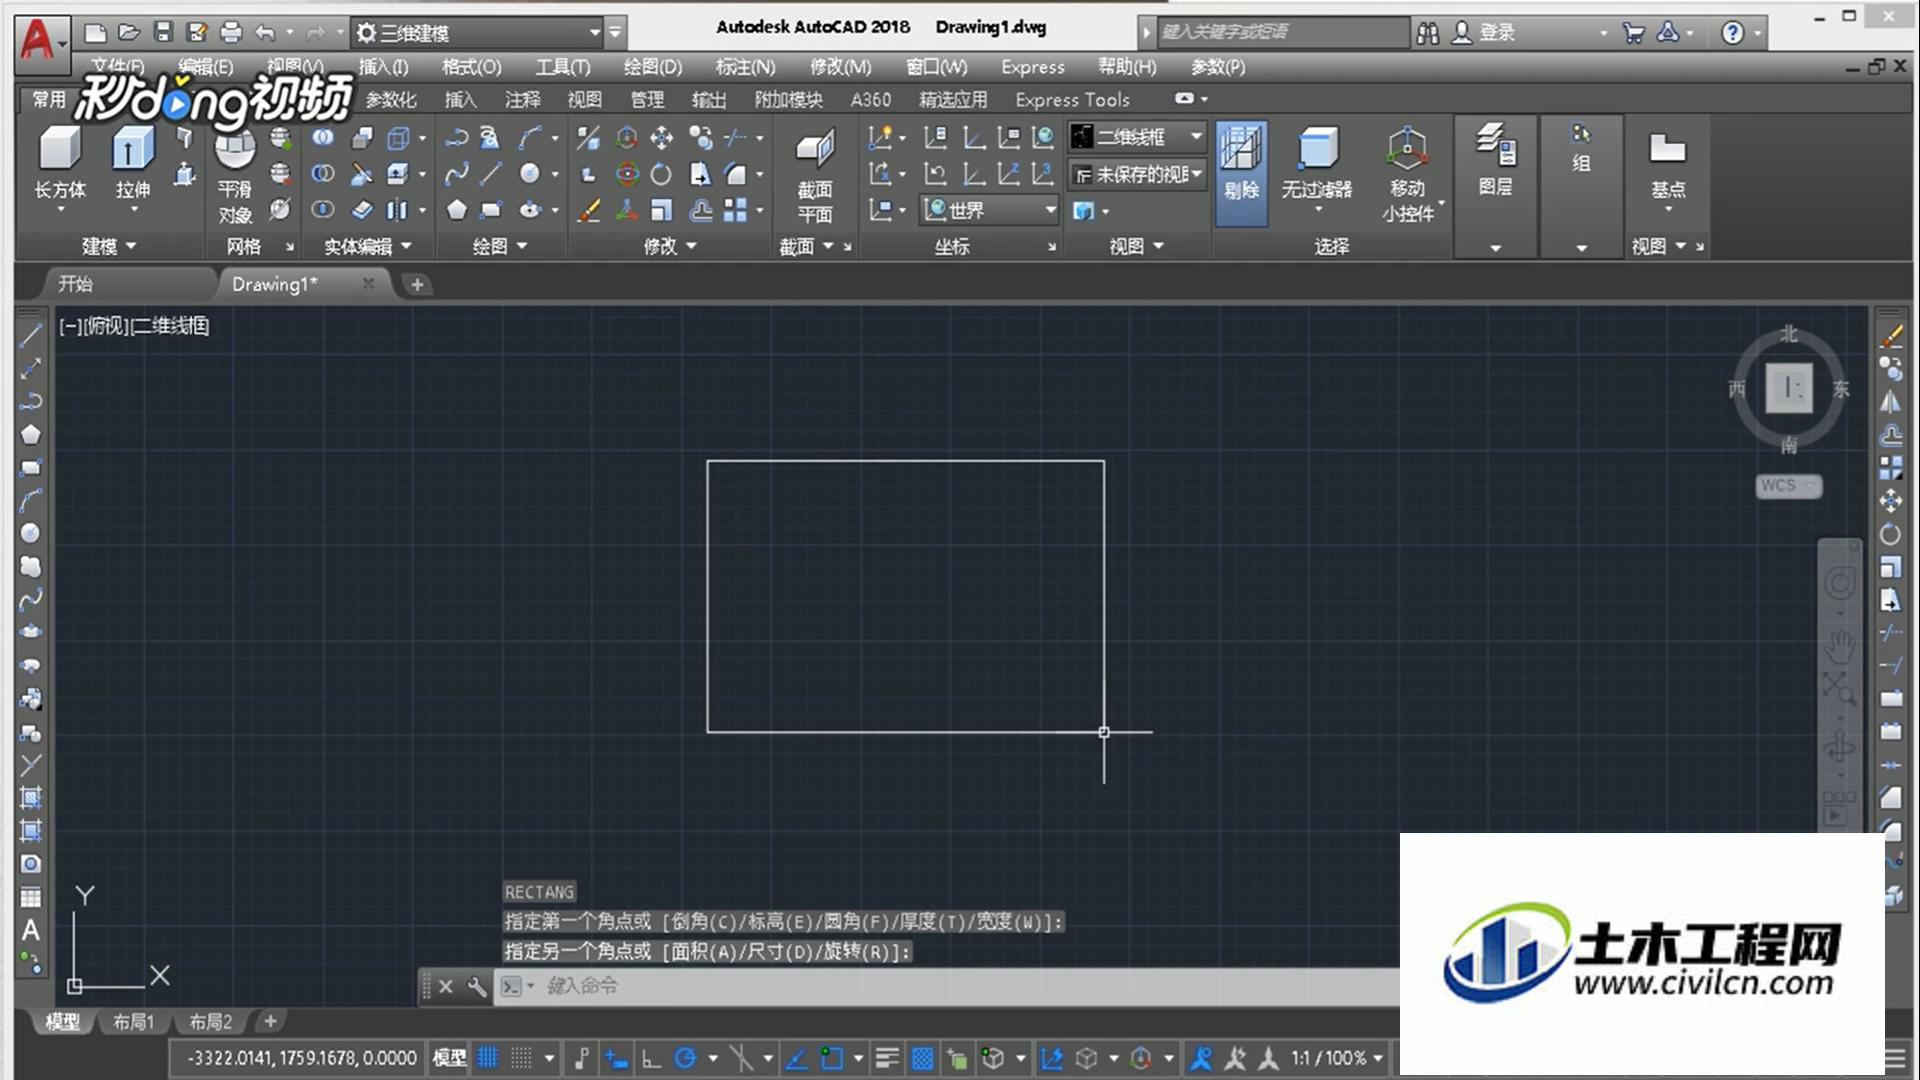The width and height of the screenshot is (1920, 1080).
Task: Open the 截面平面 section plane tool
Action: (x=815, y=176)
